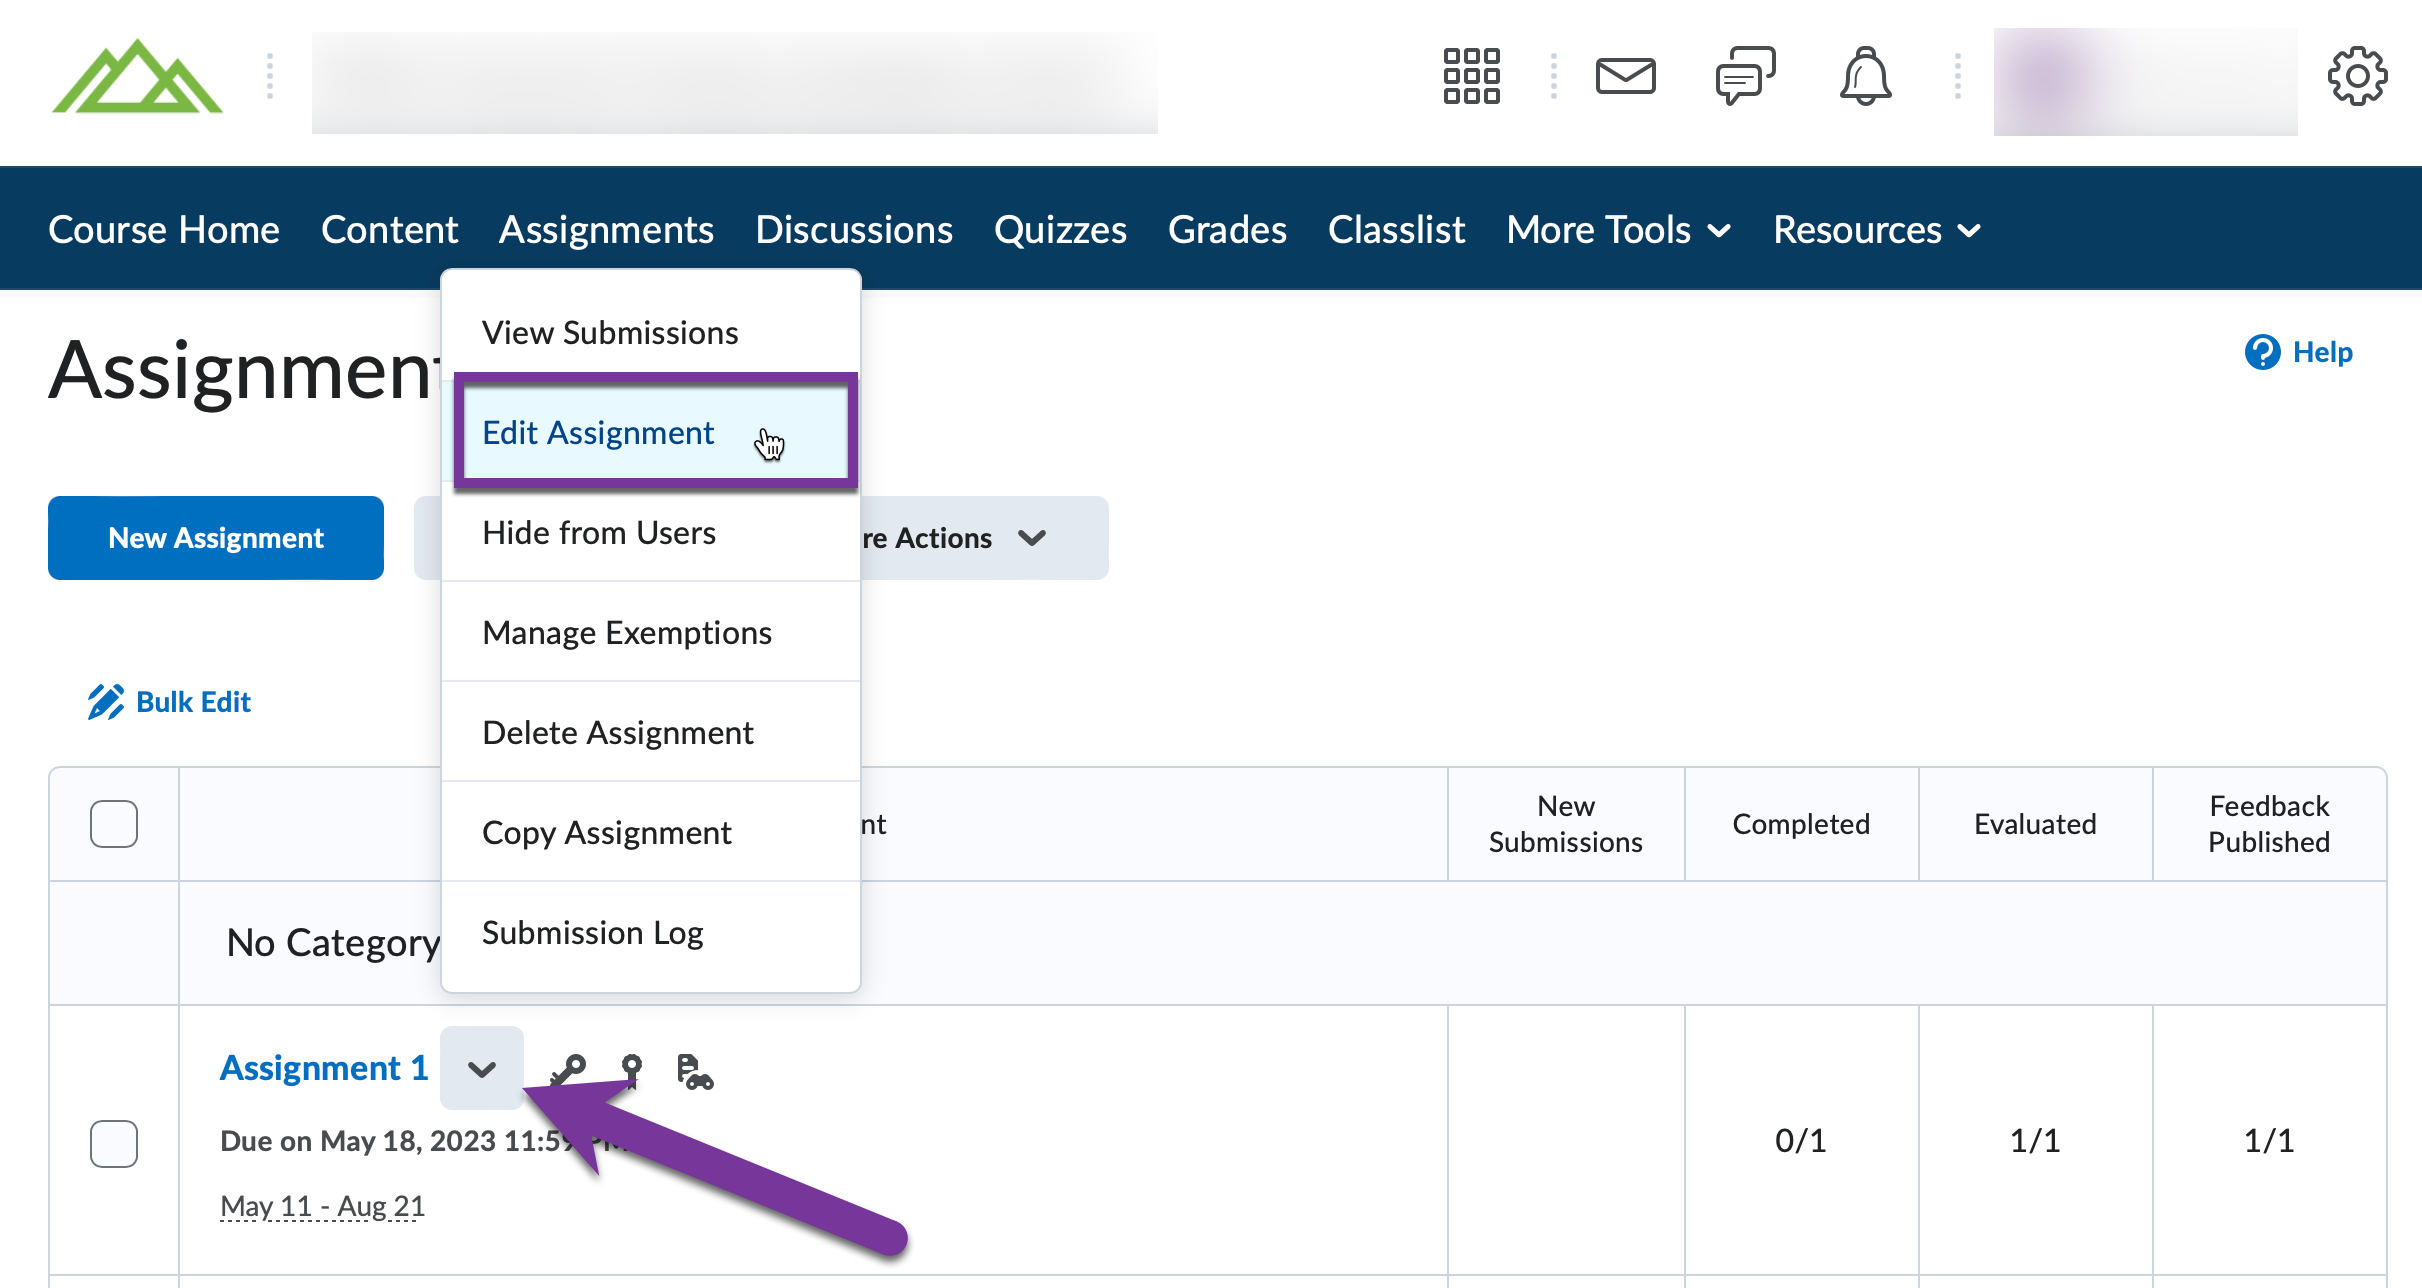Screen dimensions: 2422x1288
Task: Check the checkbox beside Assignment 1
Action: [113, 1143]
